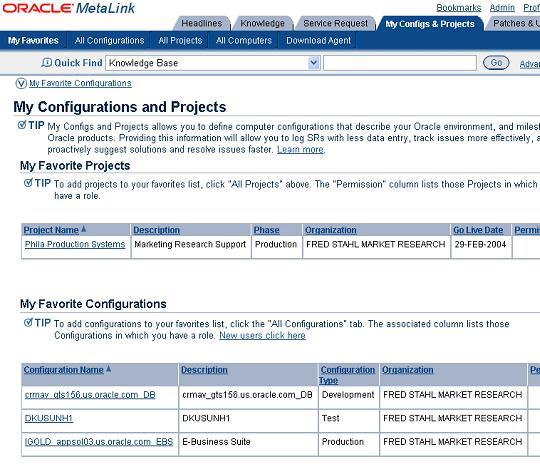This screenshot has height=468, width=540.
Task: Jump to My Favorite Configurations anchor link
Action: tap(80, 83)
